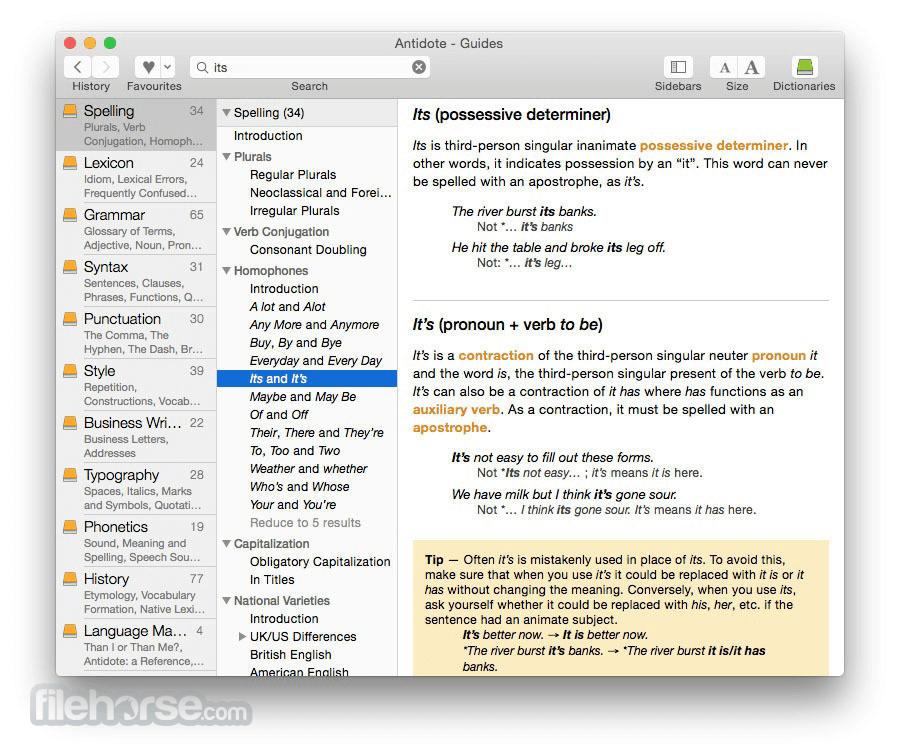
Task: Collapse the Homophones group
Action: pyautogui.click(x=226, y=270)
